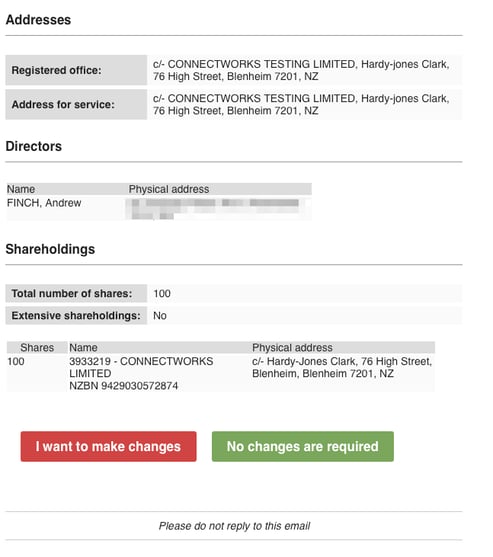Select director name FINCH, Andrew

point(44,203)
